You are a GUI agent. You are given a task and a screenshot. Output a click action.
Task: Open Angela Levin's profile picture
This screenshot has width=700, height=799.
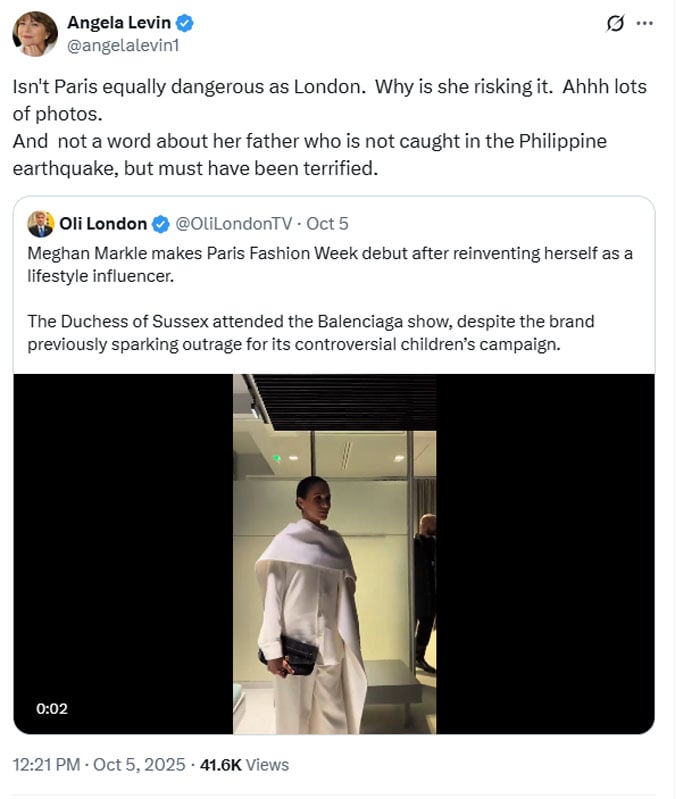click(x=34, y=34)
